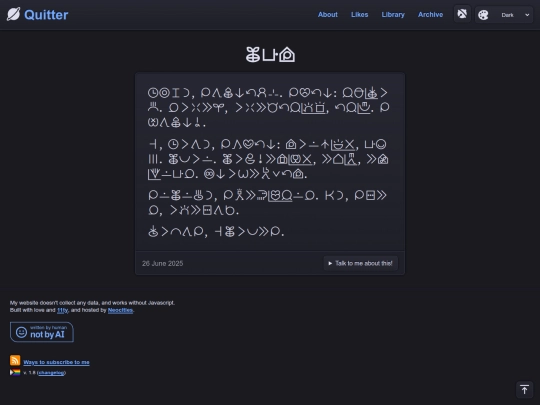The image size is (540, 405).
Task: Open the changelog link
Action: point(51,373)
